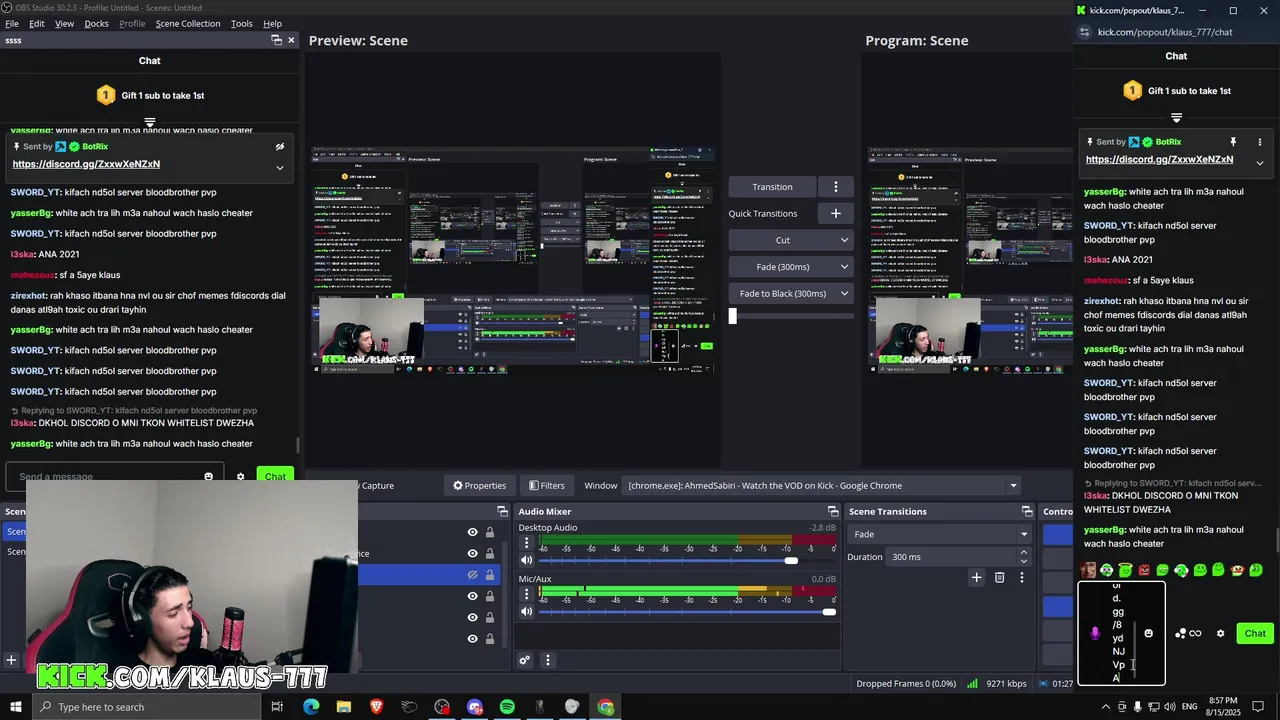Show the hidden selected source row

pos(472,575)
